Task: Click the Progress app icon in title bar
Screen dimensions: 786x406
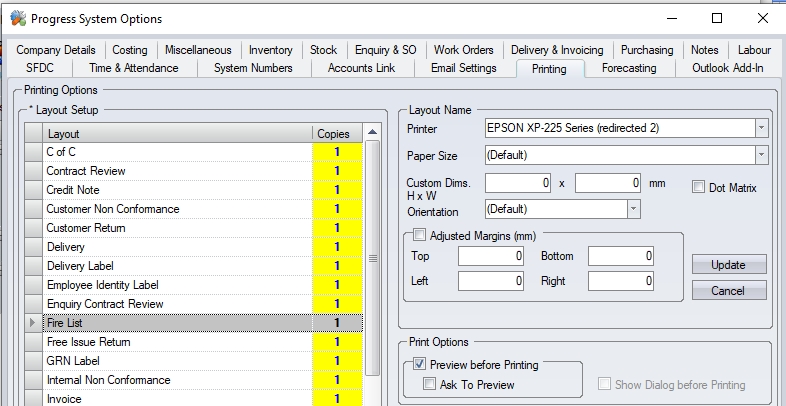Action: 17,18
